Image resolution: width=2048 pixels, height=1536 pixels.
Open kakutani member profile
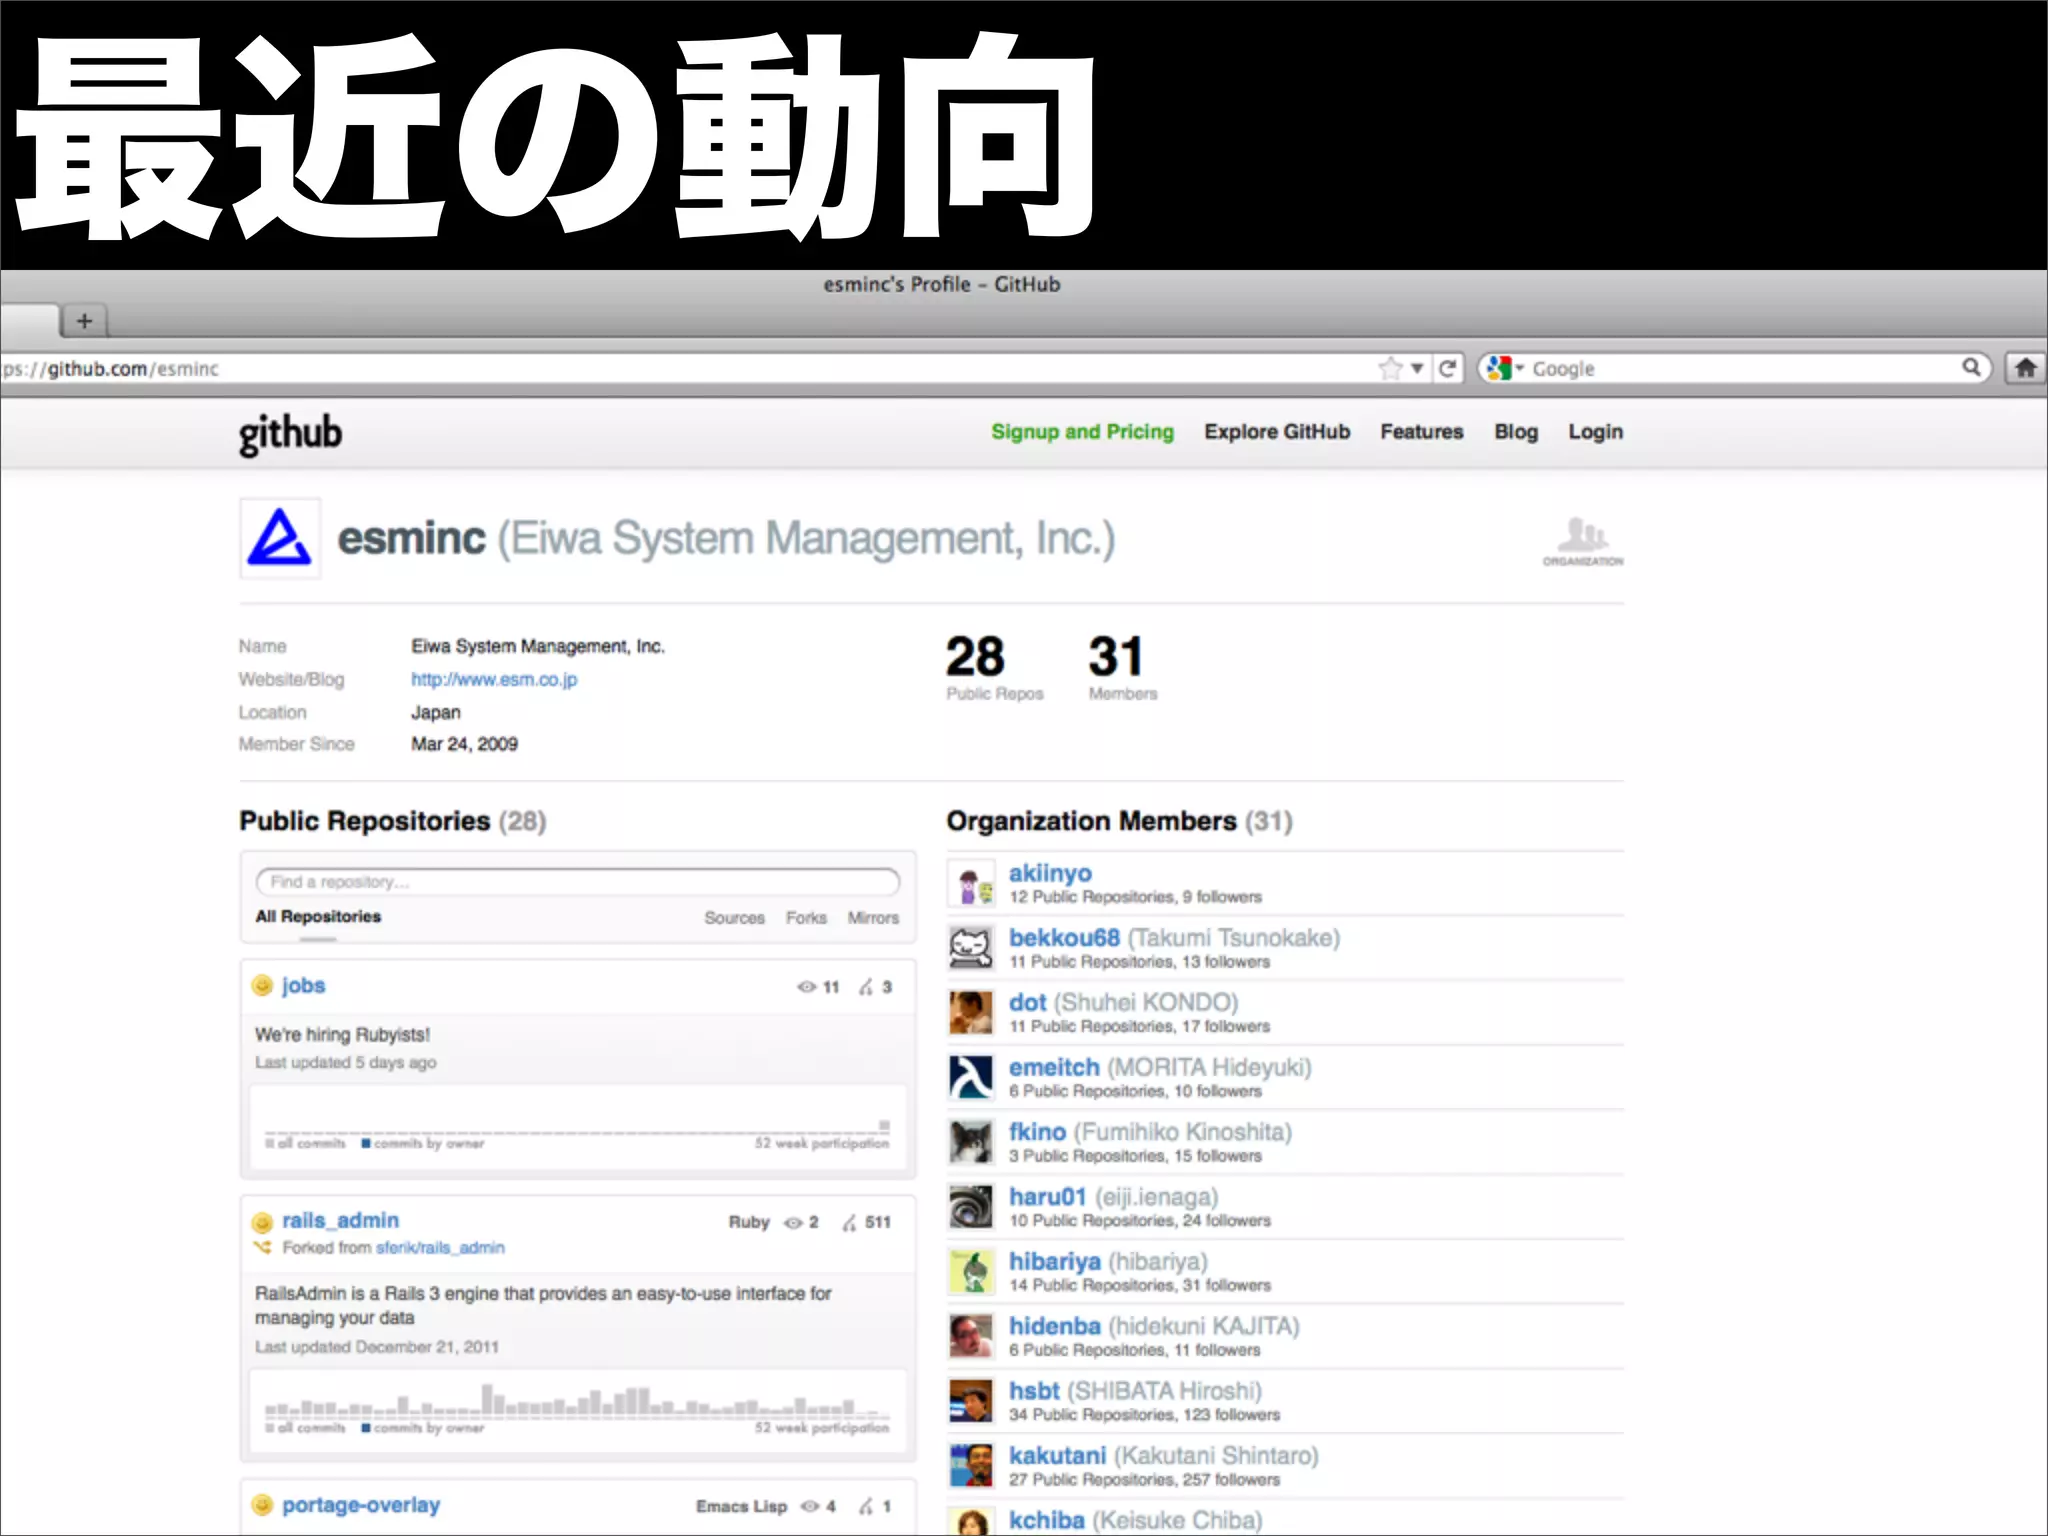1057,1456
